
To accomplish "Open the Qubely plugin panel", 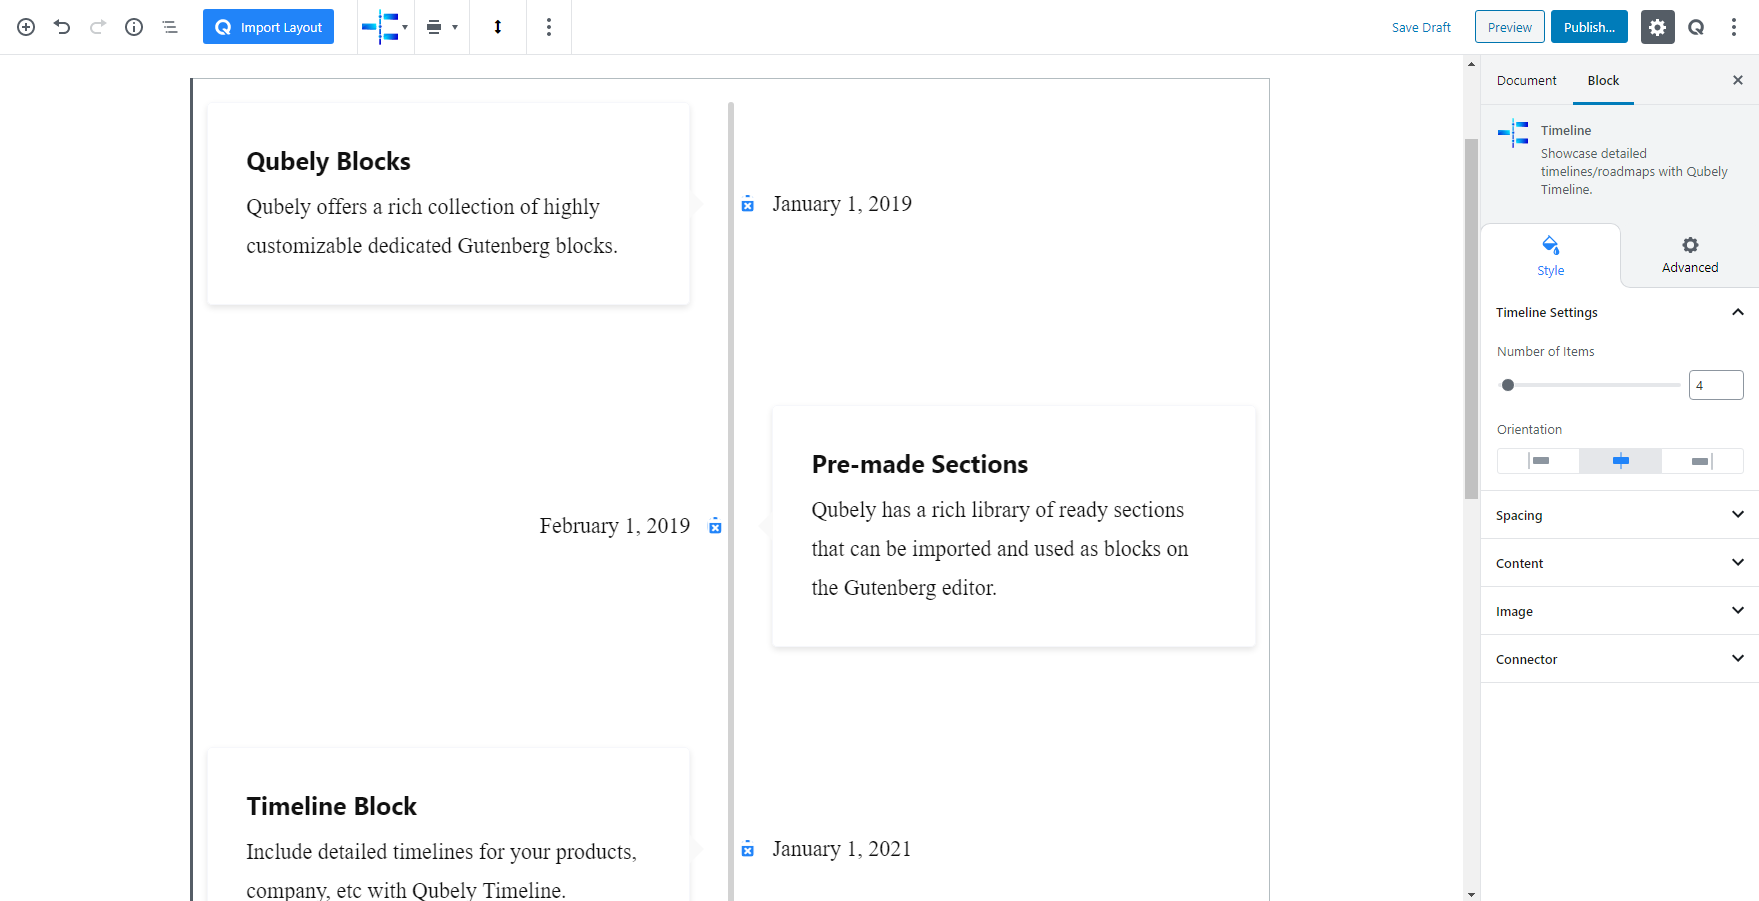I will coord(1697,27).
